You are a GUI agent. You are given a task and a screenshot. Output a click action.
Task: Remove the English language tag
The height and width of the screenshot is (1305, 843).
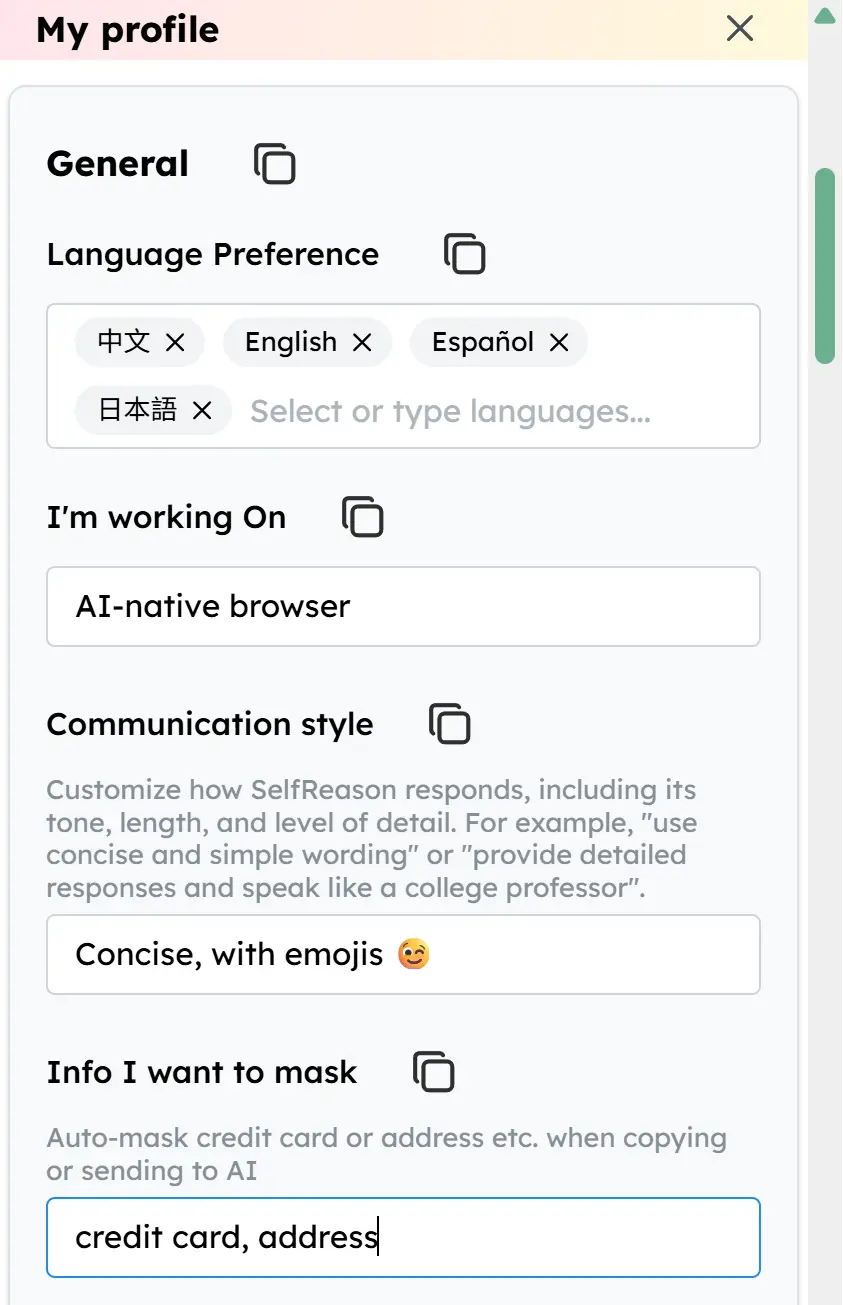362,343
